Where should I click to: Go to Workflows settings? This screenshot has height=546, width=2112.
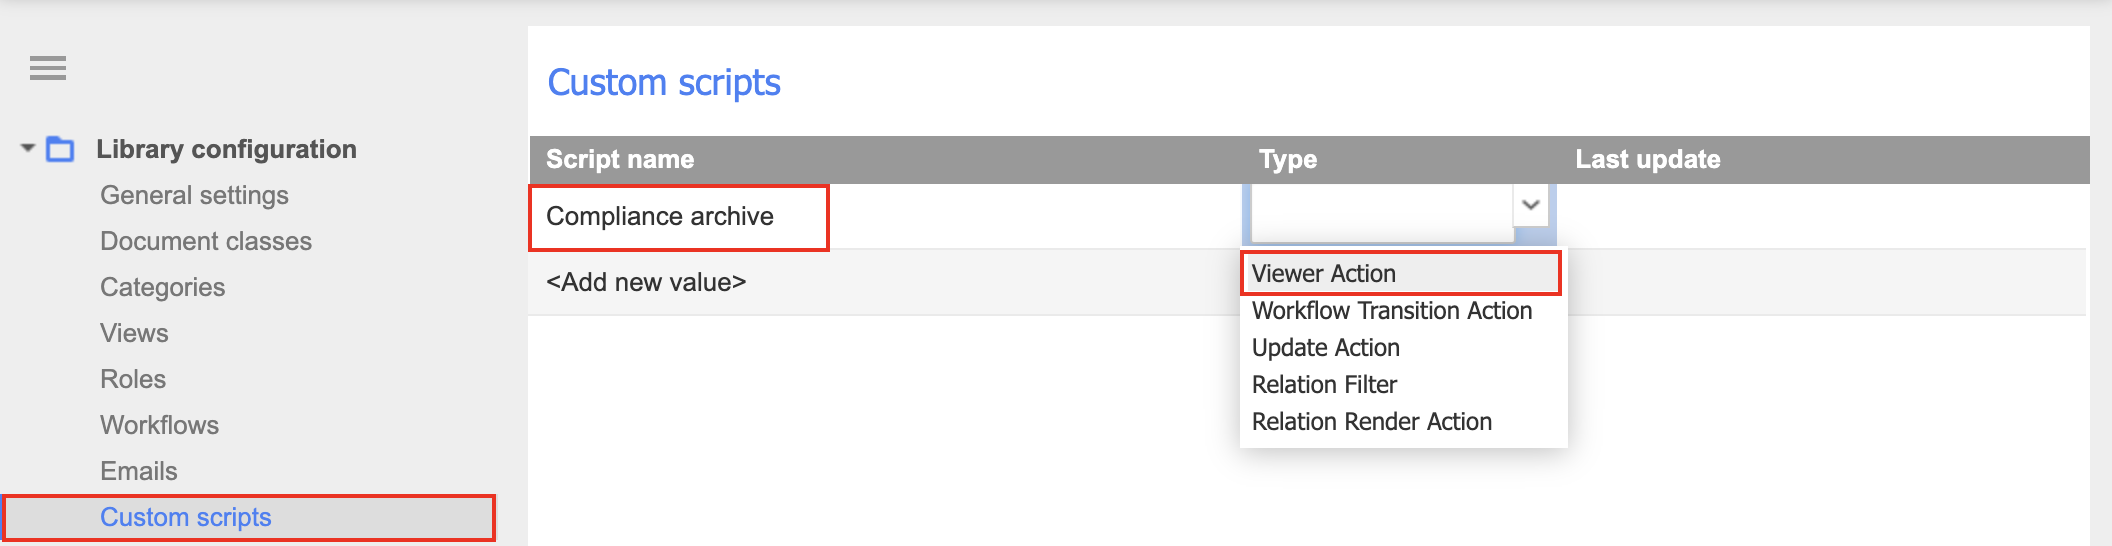click(159, 425)
